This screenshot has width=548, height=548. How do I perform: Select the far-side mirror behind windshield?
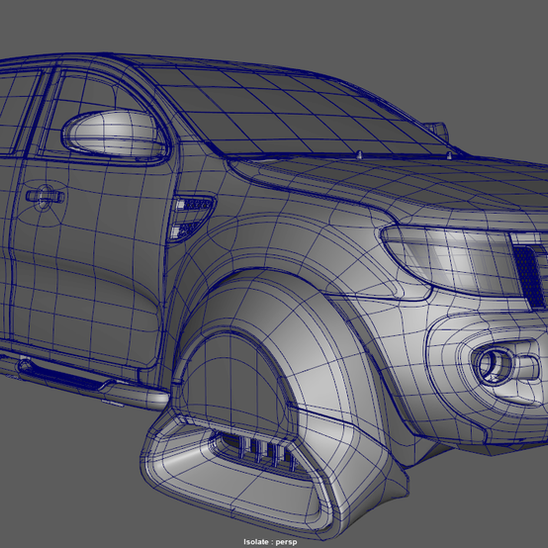coord(436,131)
